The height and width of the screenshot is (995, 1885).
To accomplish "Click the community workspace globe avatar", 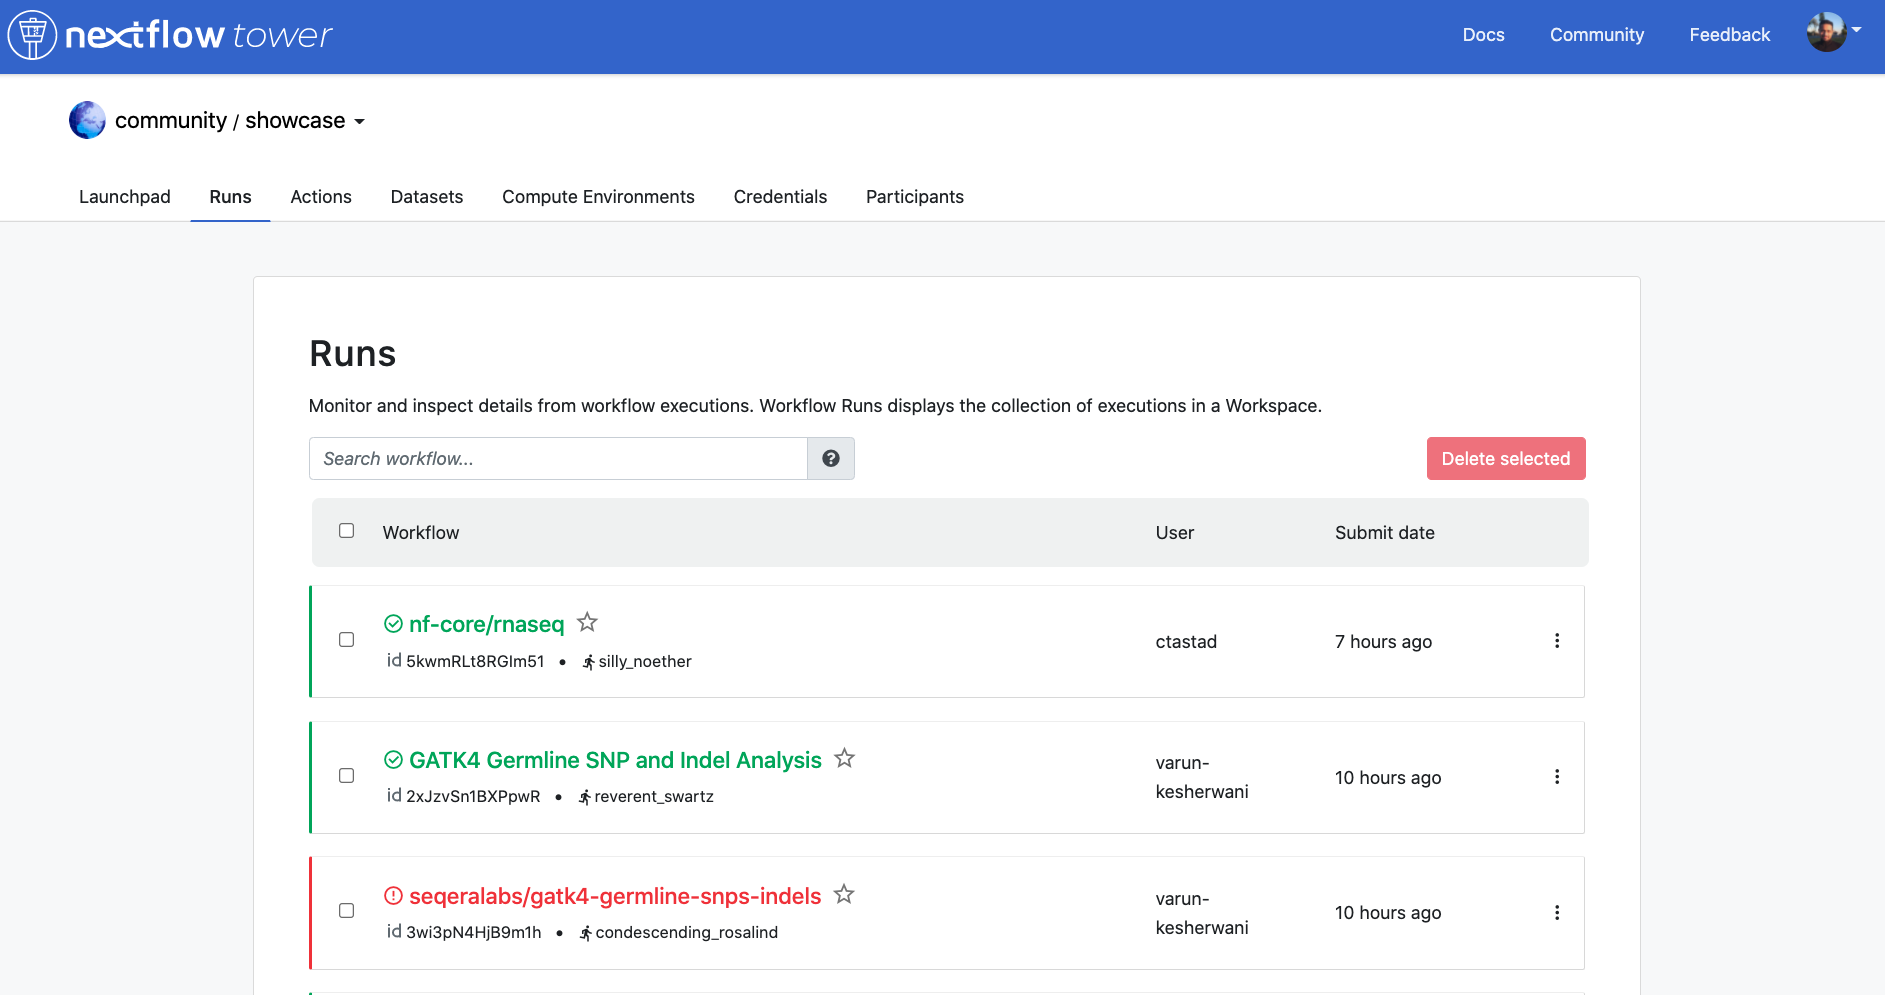I will coord(87,120).
